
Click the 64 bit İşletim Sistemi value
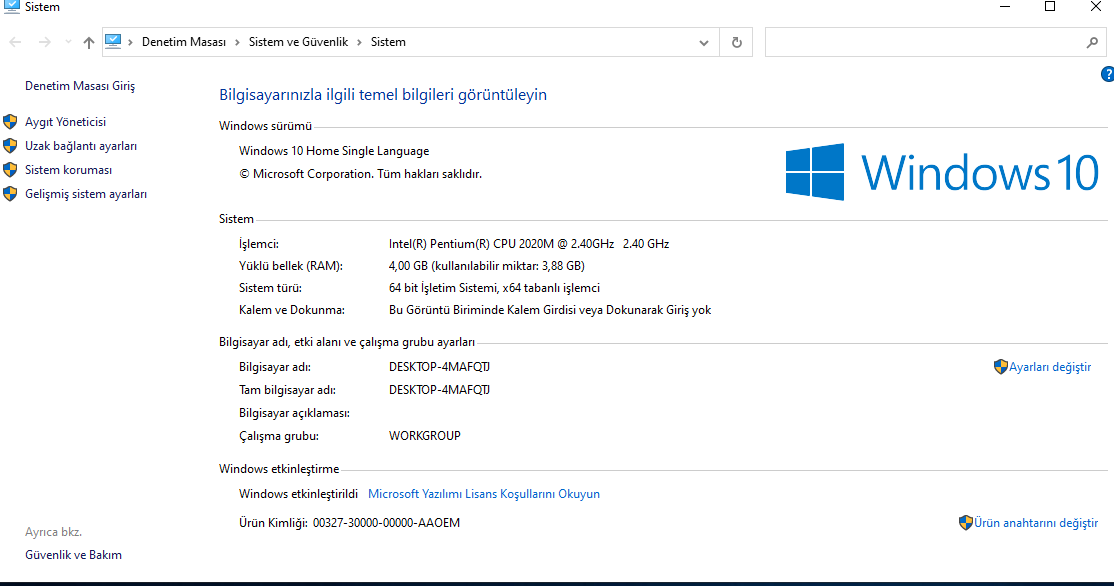point(494,288)
